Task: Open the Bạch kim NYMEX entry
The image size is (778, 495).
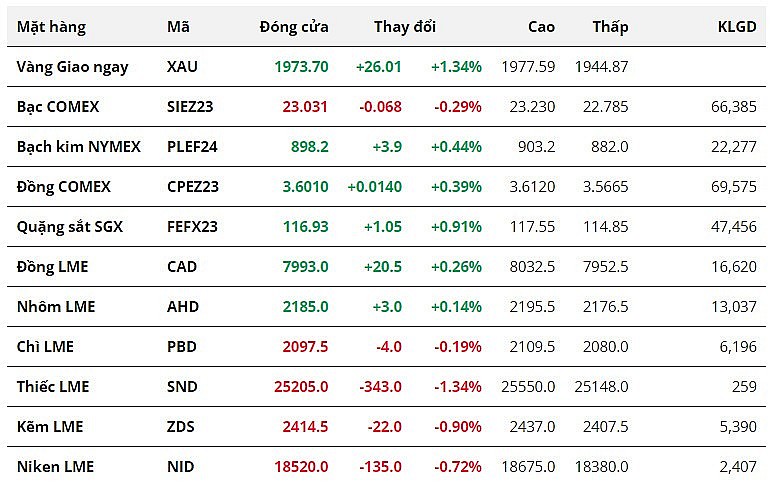Action: [x=79, y=147]
